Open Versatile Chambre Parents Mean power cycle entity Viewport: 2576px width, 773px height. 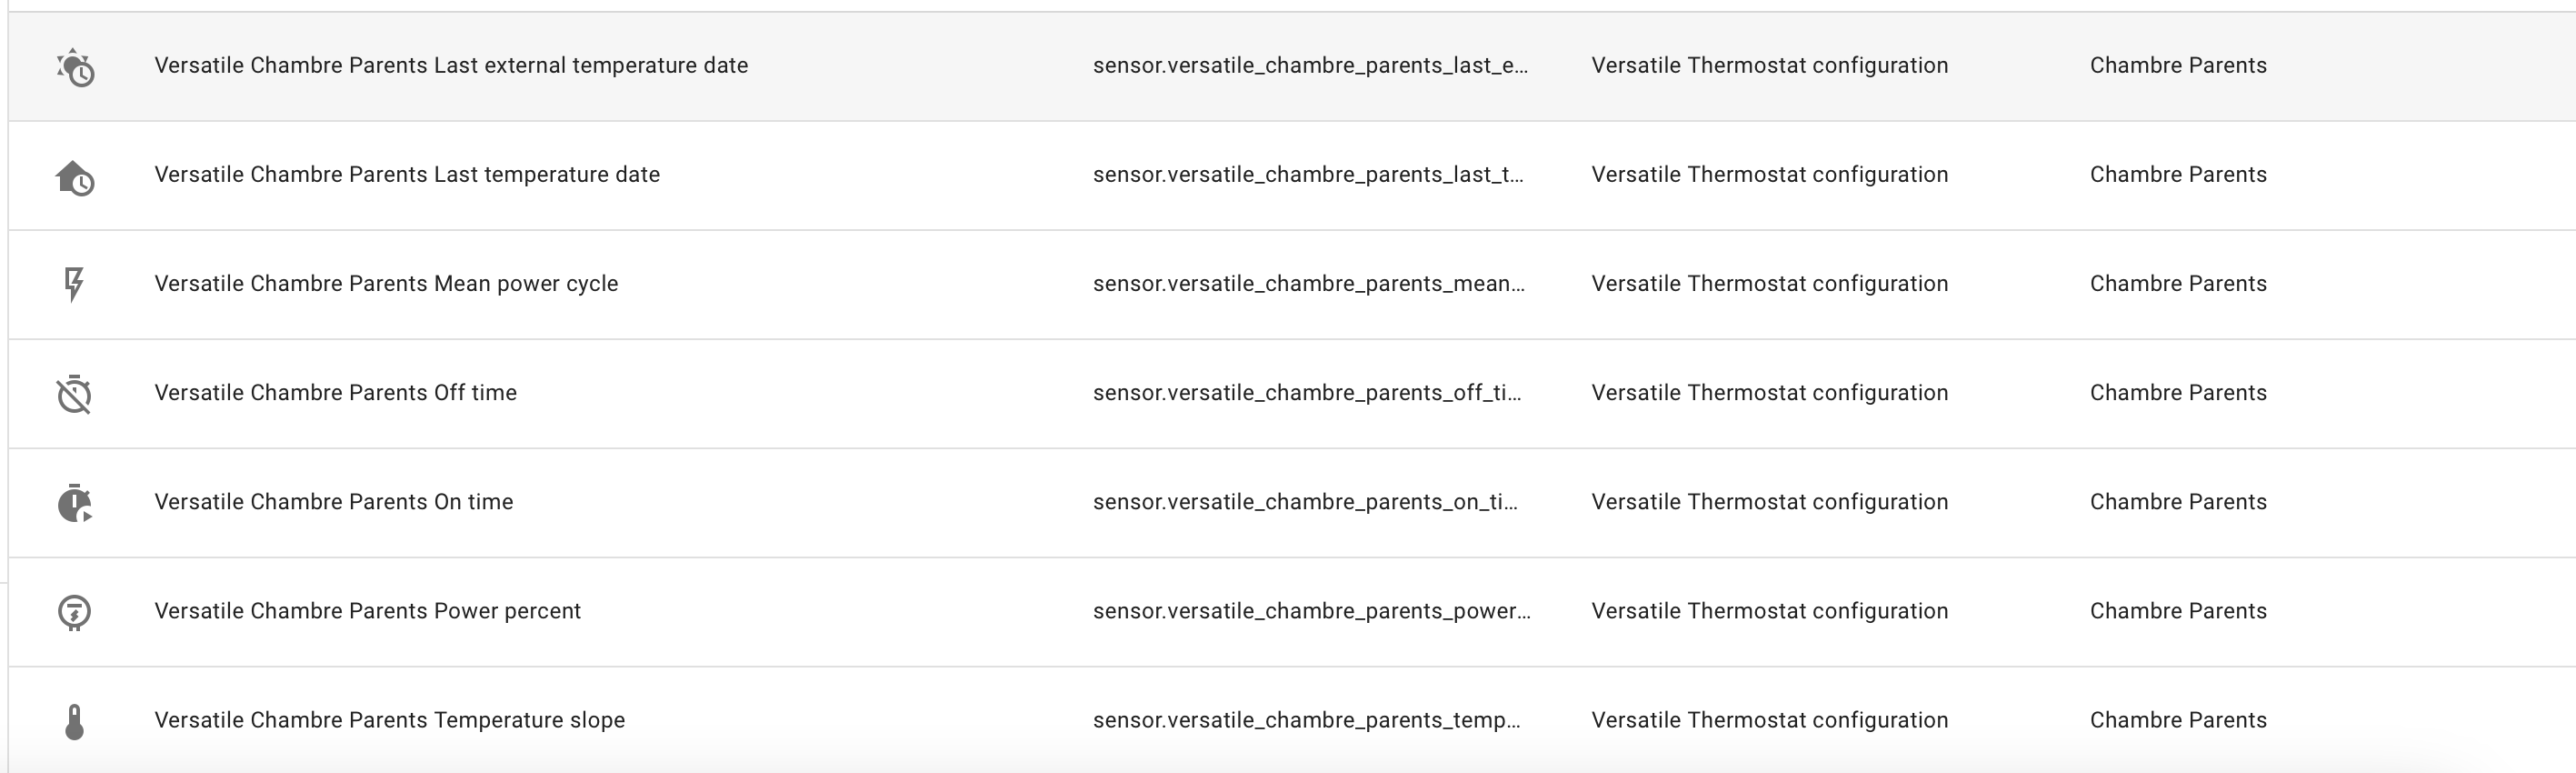coord(386,283)
